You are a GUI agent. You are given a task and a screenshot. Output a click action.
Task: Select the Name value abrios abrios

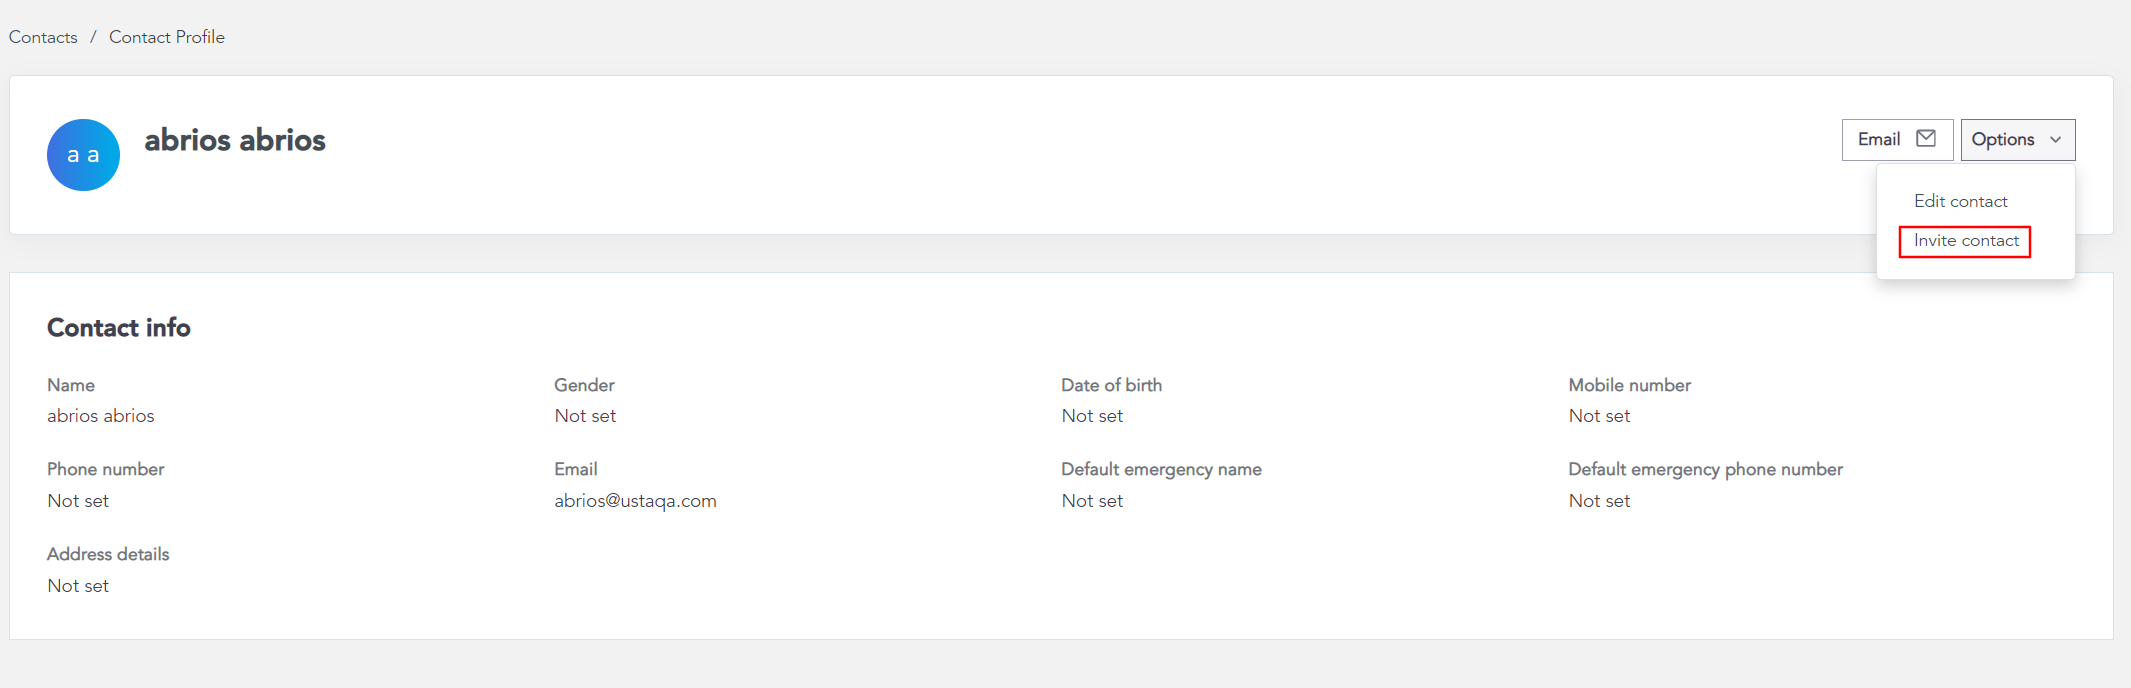(x=101, y=416)
